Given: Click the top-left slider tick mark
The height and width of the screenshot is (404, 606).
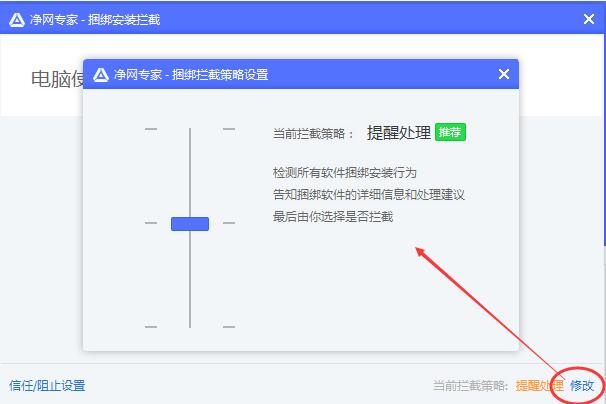Looking at the screenshot, I should coord(151,129).
